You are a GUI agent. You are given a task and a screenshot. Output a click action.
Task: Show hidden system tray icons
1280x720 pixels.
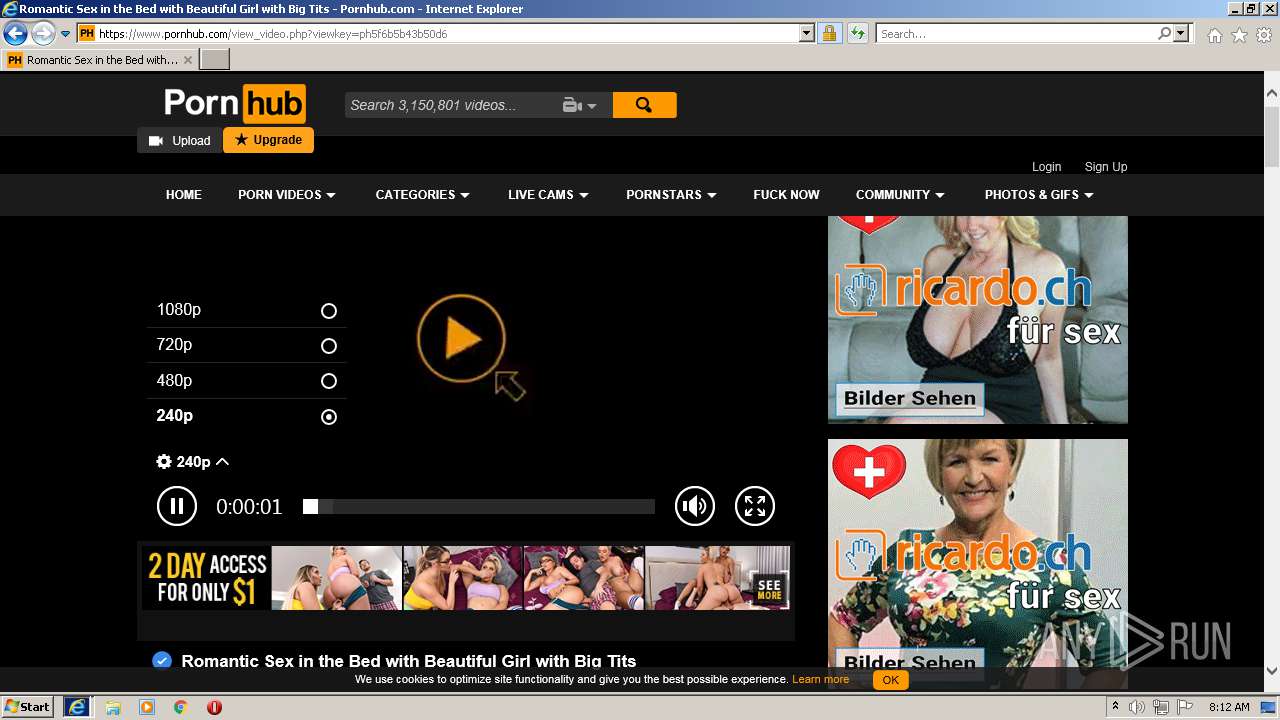[1116, 707]
